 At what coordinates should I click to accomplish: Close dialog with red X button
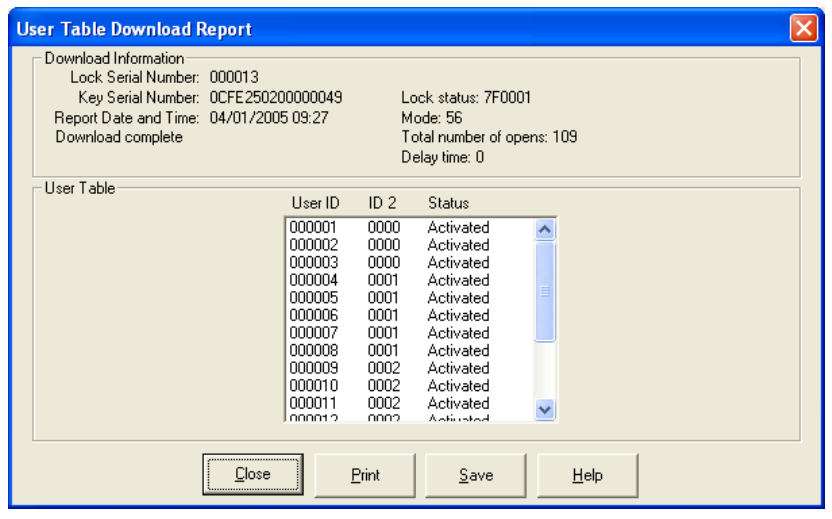tap(803, 28)
